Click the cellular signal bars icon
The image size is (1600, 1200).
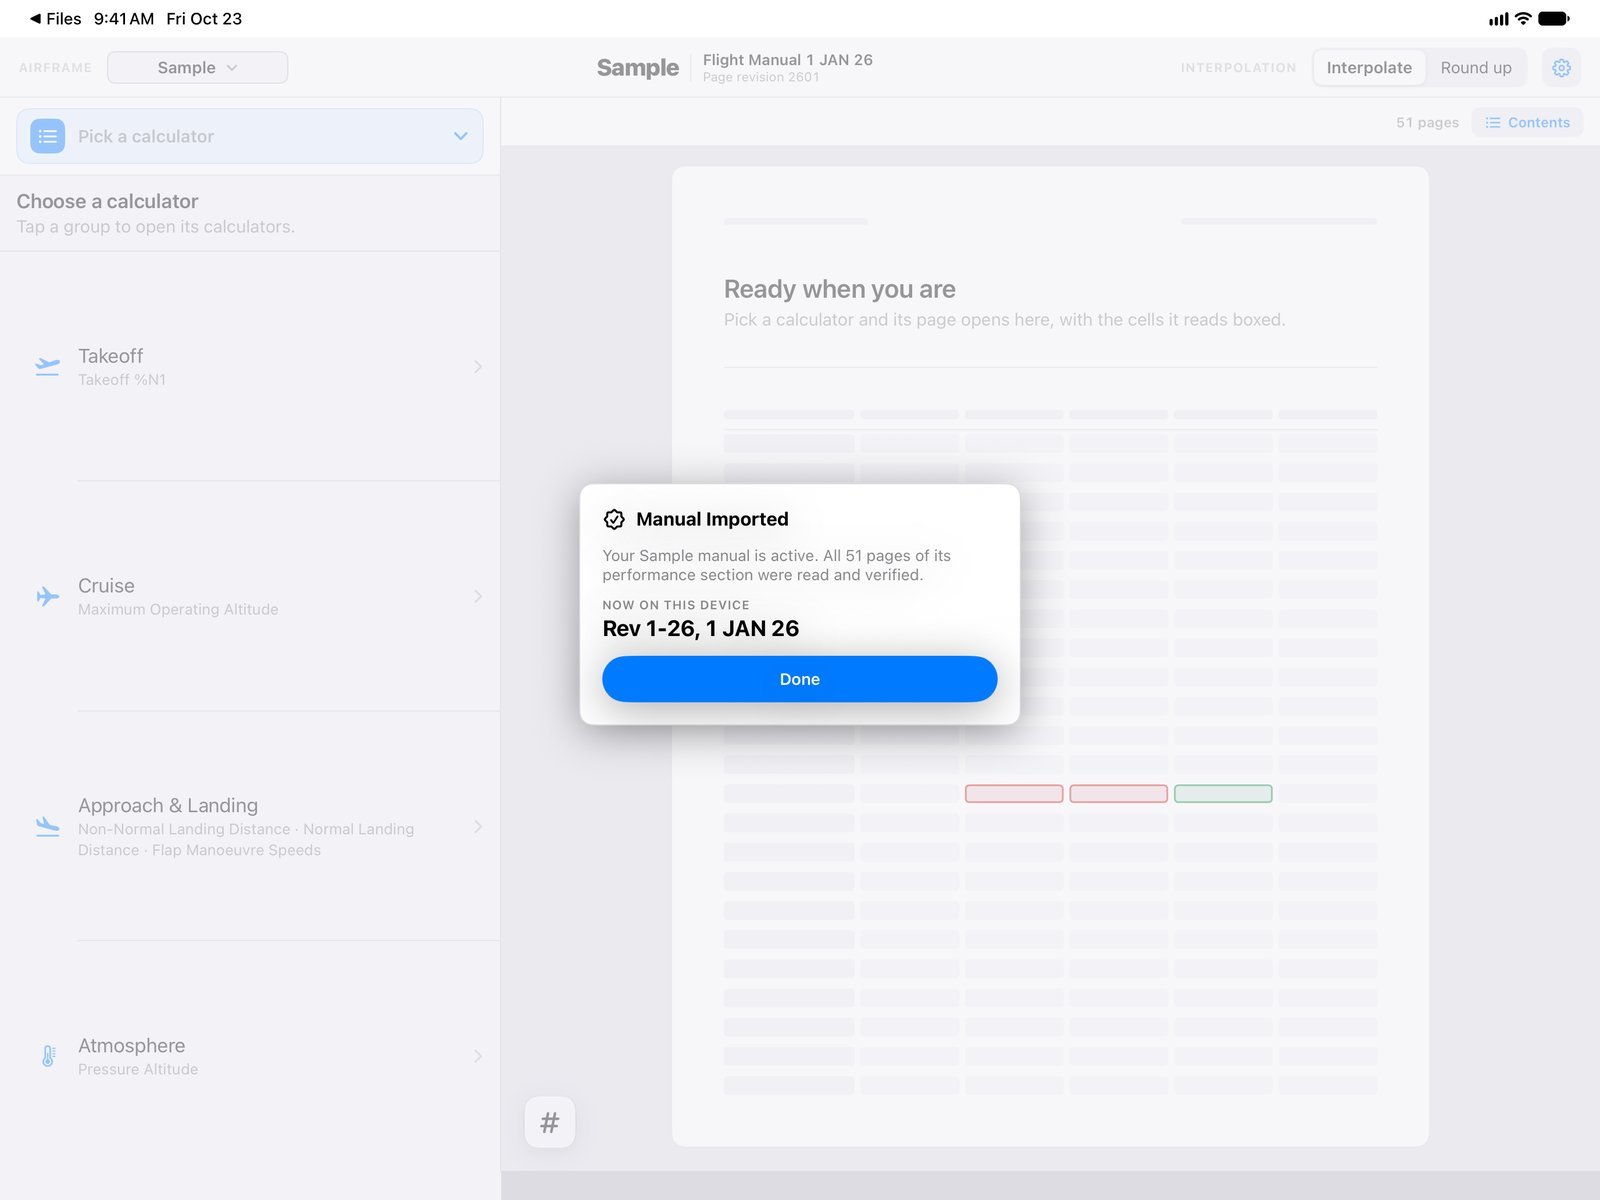click(1498, 19)
